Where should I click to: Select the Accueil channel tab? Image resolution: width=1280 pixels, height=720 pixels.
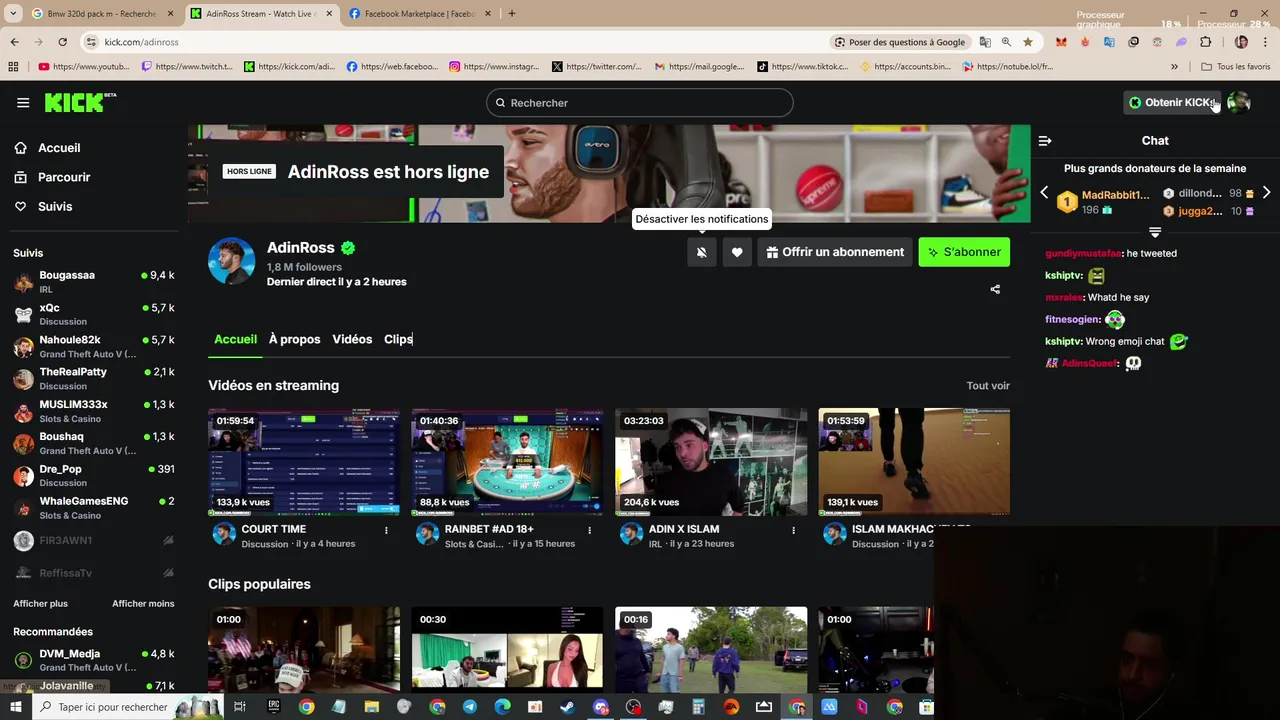235,339
